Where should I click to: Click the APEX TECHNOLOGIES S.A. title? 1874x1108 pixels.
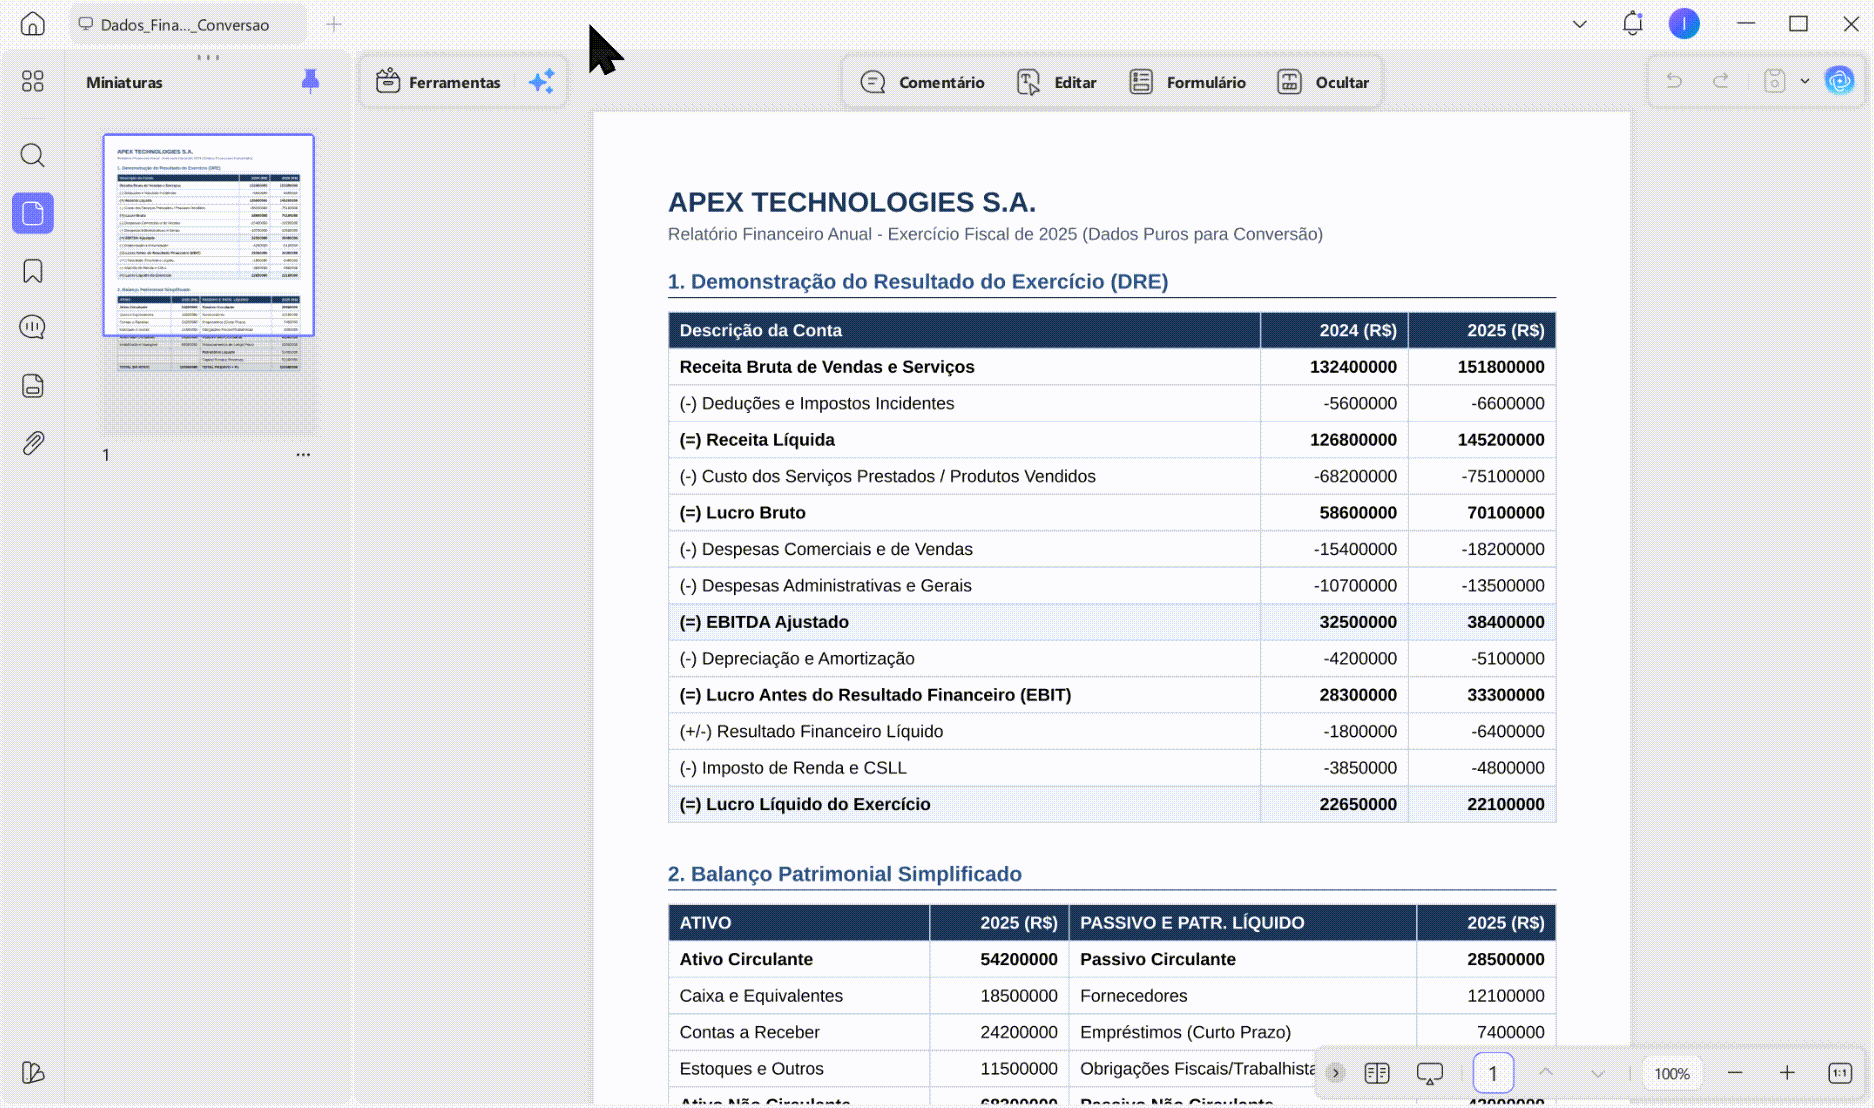click(x=852, y=202)
